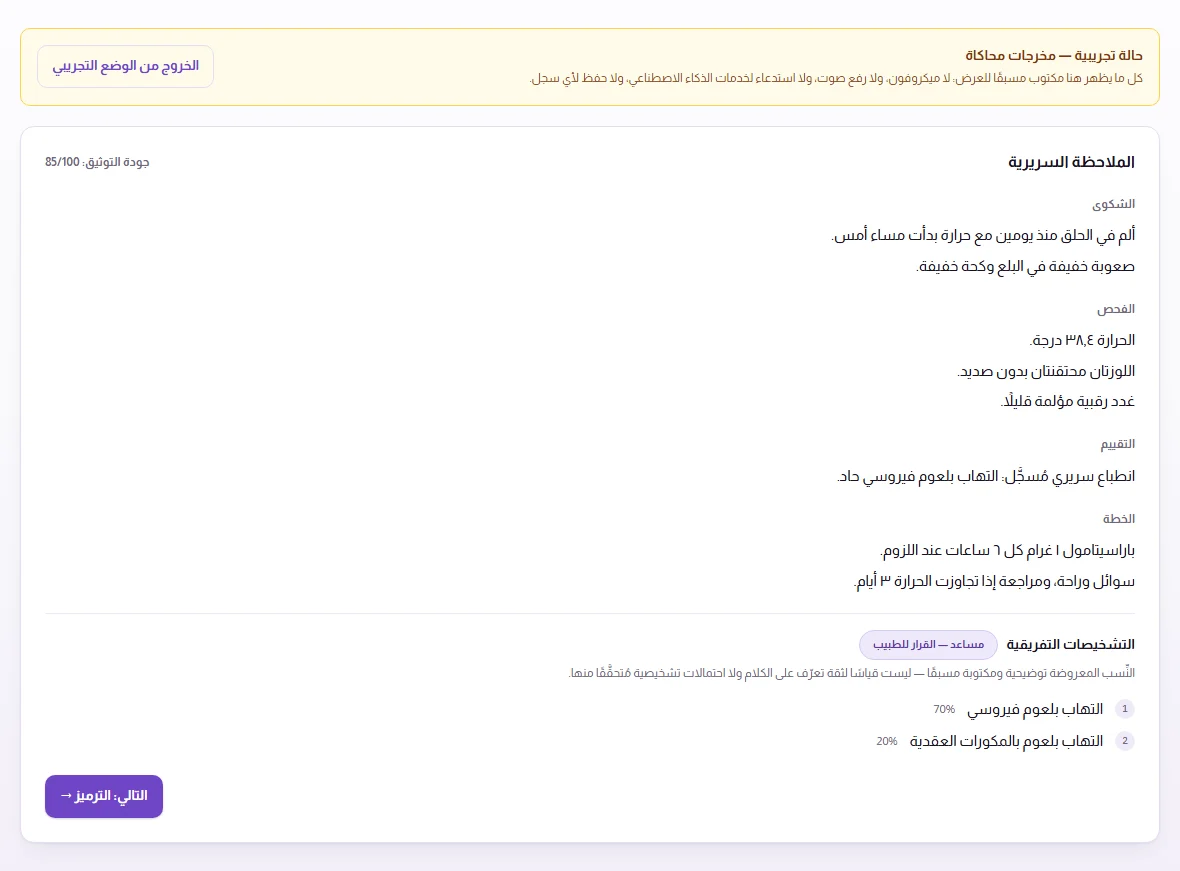Select diagnosis التهاب بلعوم بالمكورات العقدية

pos(1006,742)
